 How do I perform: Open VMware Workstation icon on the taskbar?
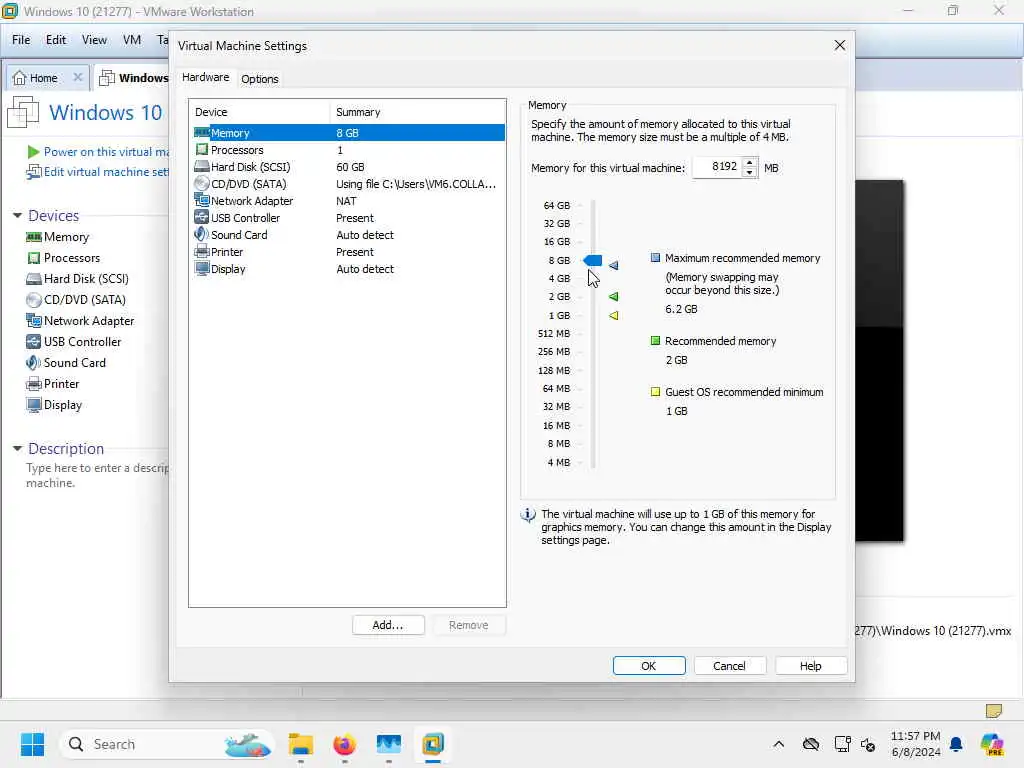pyautogui.click(x=432, y=744)
